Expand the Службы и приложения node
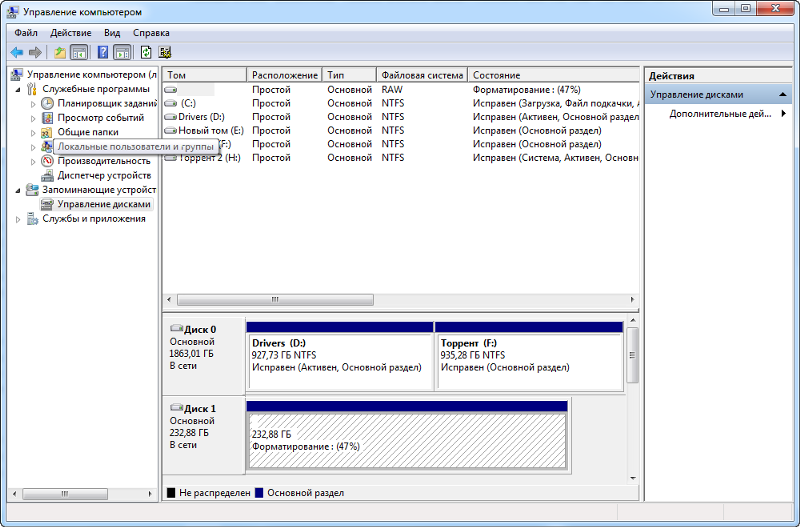The image size is (800, 527). (18, 219)
